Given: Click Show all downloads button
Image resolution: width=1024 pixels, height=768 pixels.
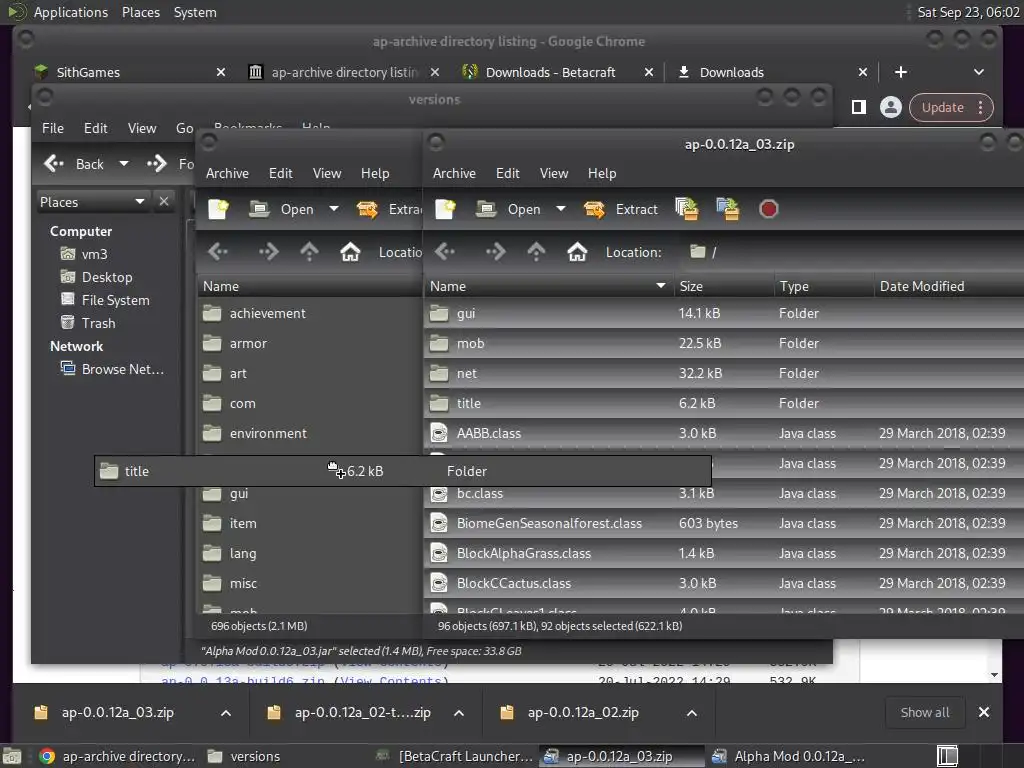Looking at the screenshot, I should [925, 712].
